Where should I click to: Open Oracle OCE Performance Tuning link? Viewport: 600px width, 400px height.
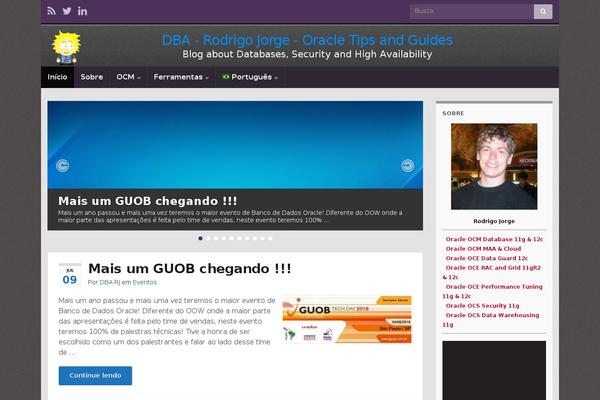pyautogui.click(x=492, y=291)
